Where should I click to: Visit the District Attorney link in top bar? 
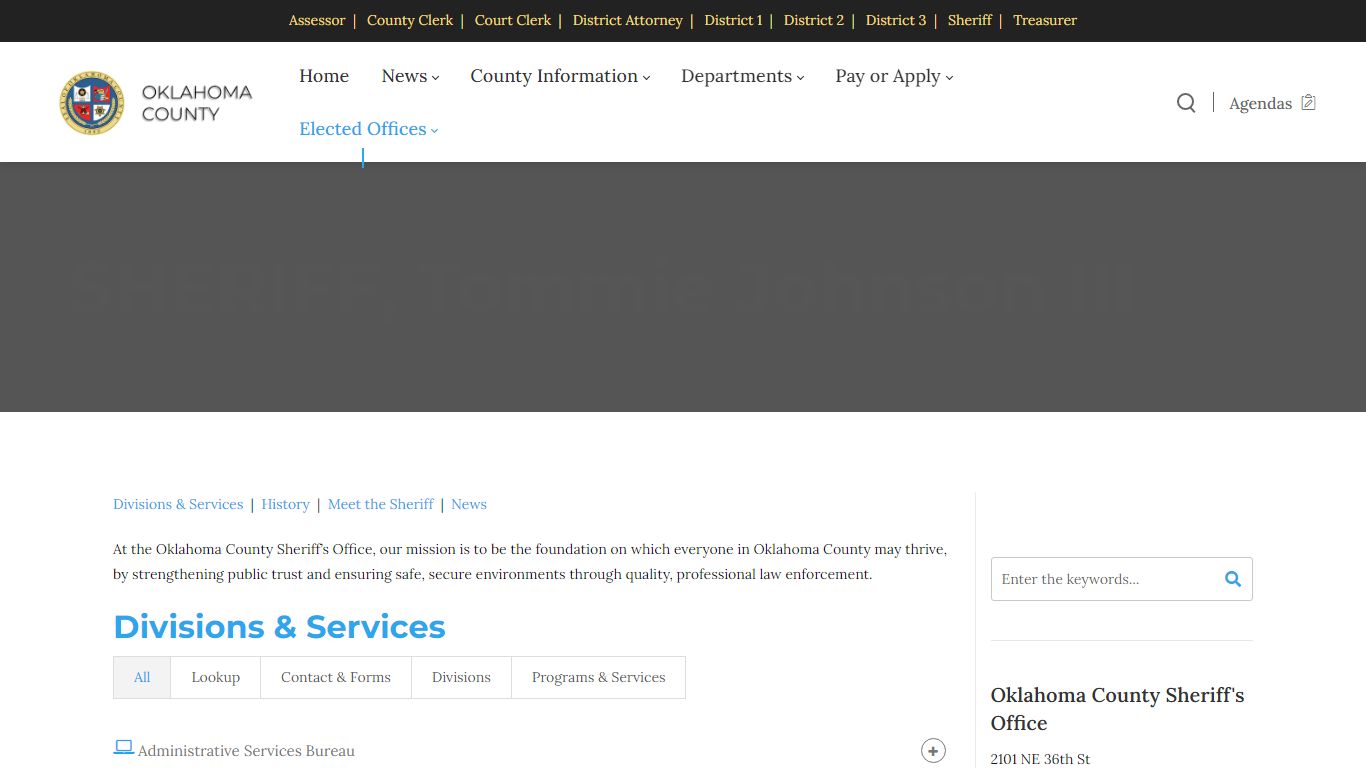[x=627, y=20]
